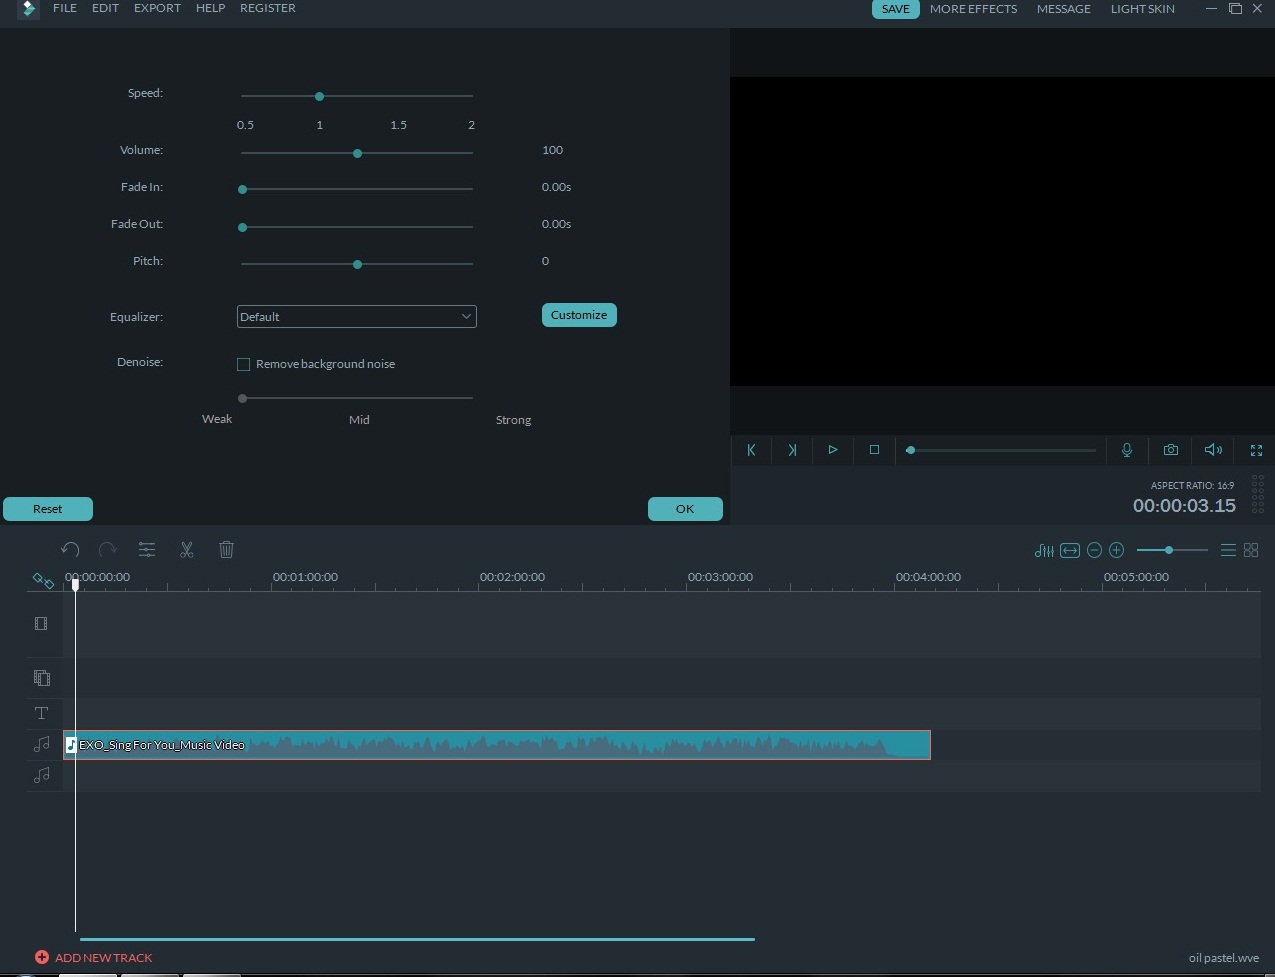Click the redo icon
The image size is (1275, 977).
coord(108,550)
